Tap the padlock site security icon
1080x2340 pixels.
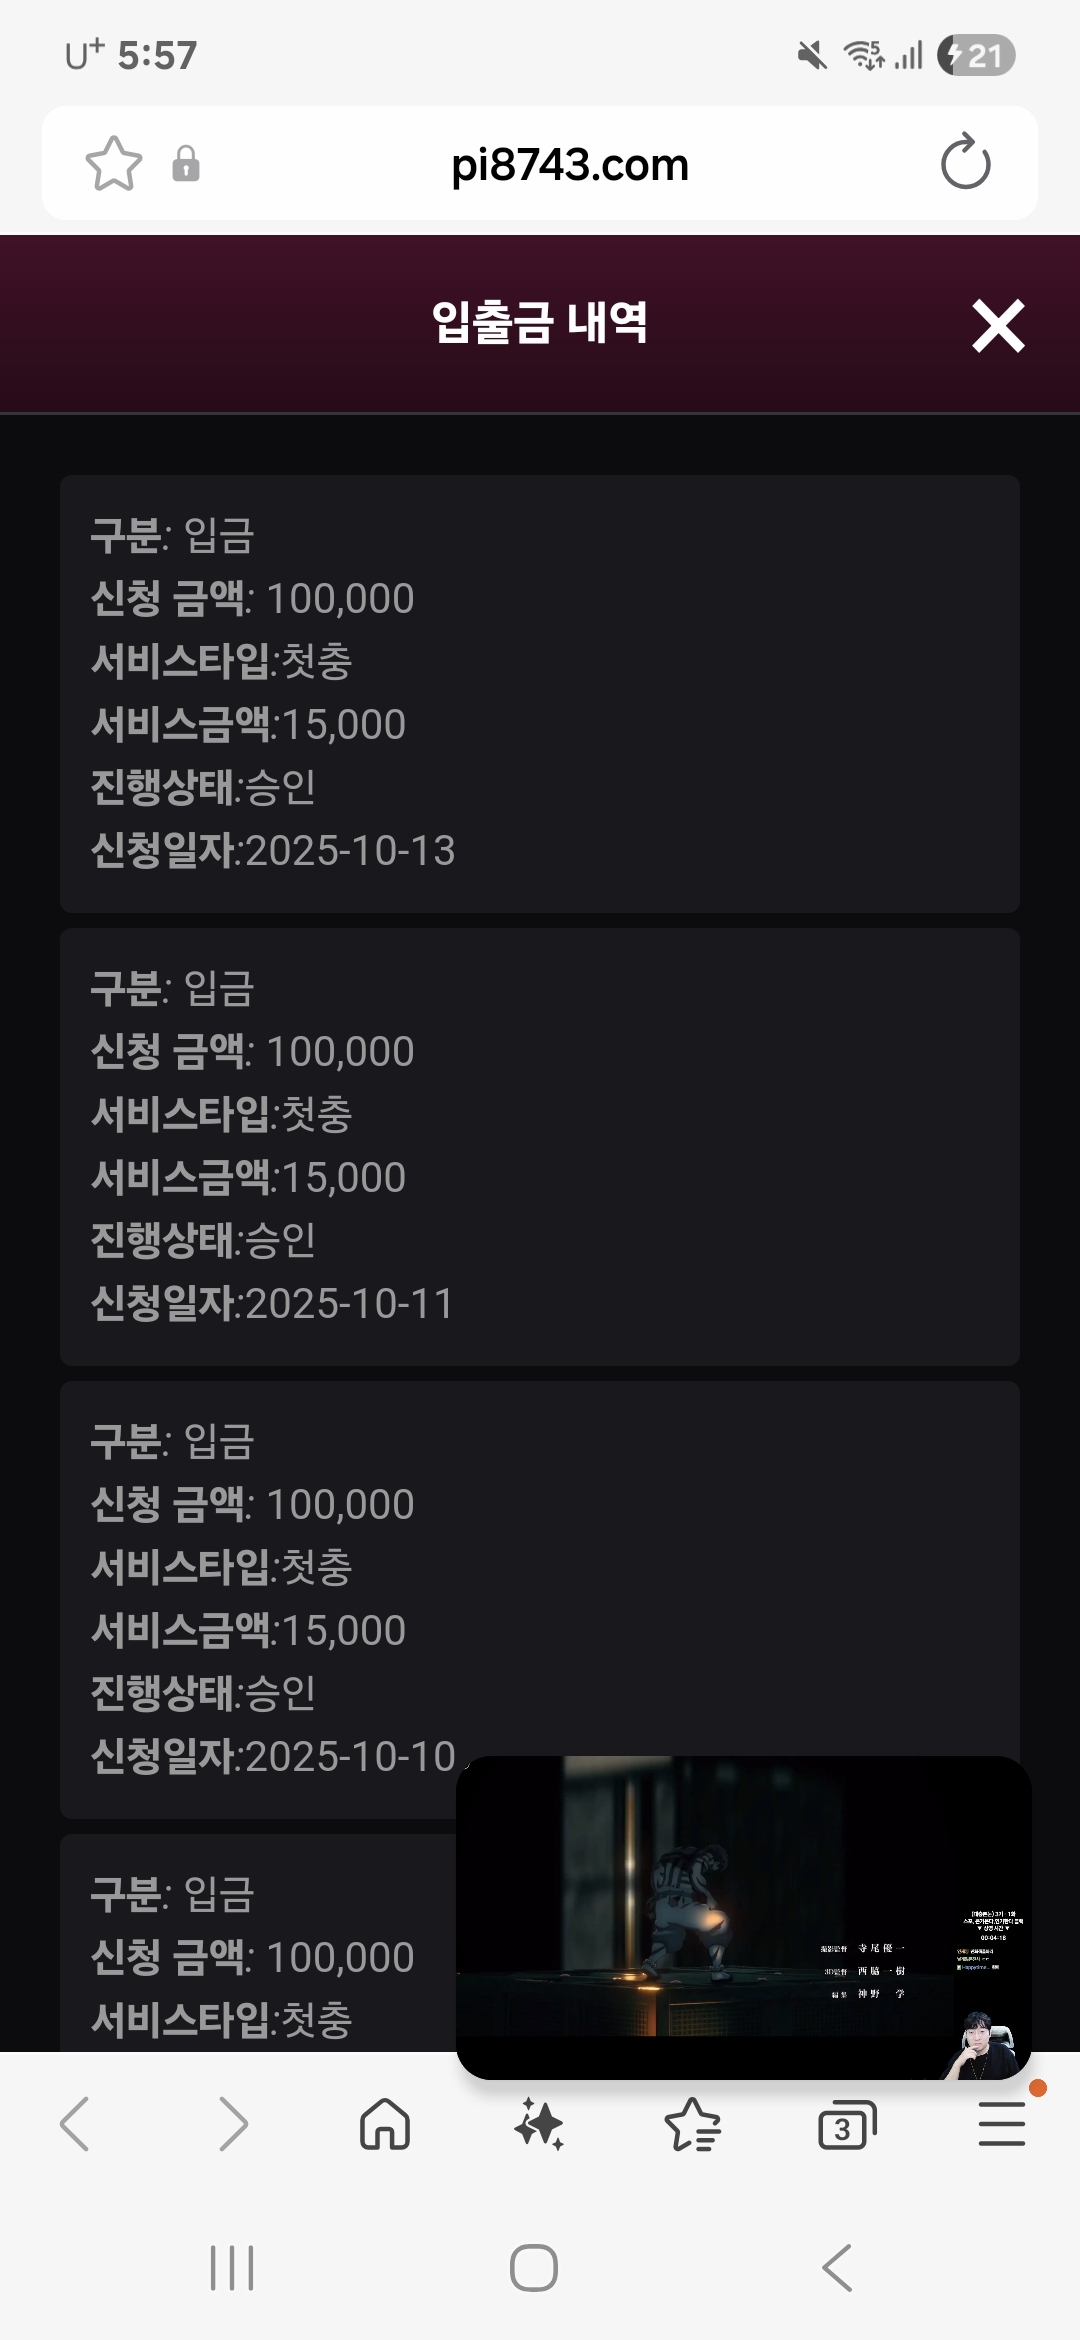(x=186, y=163)
